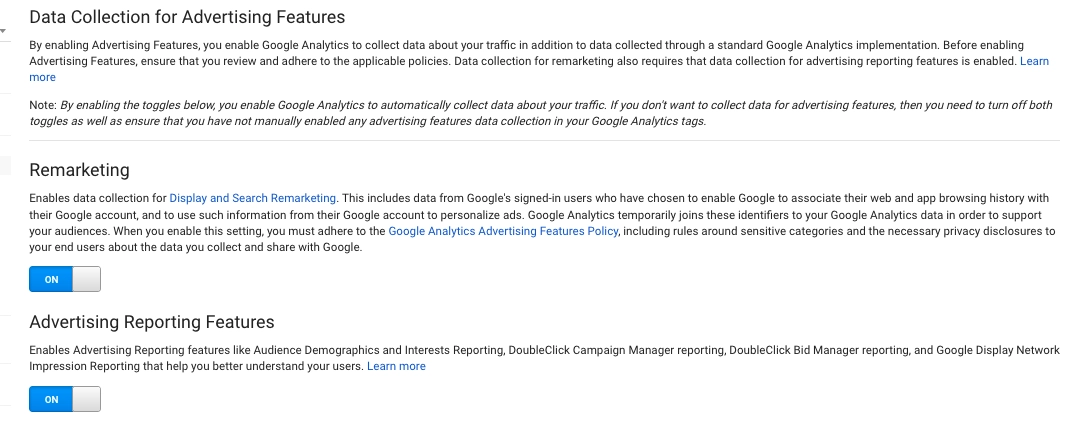Viewport: 1075px width, 433px height.
Task: Follow Learn more link under Advertising Reporting Features
Action: [396, 366]
